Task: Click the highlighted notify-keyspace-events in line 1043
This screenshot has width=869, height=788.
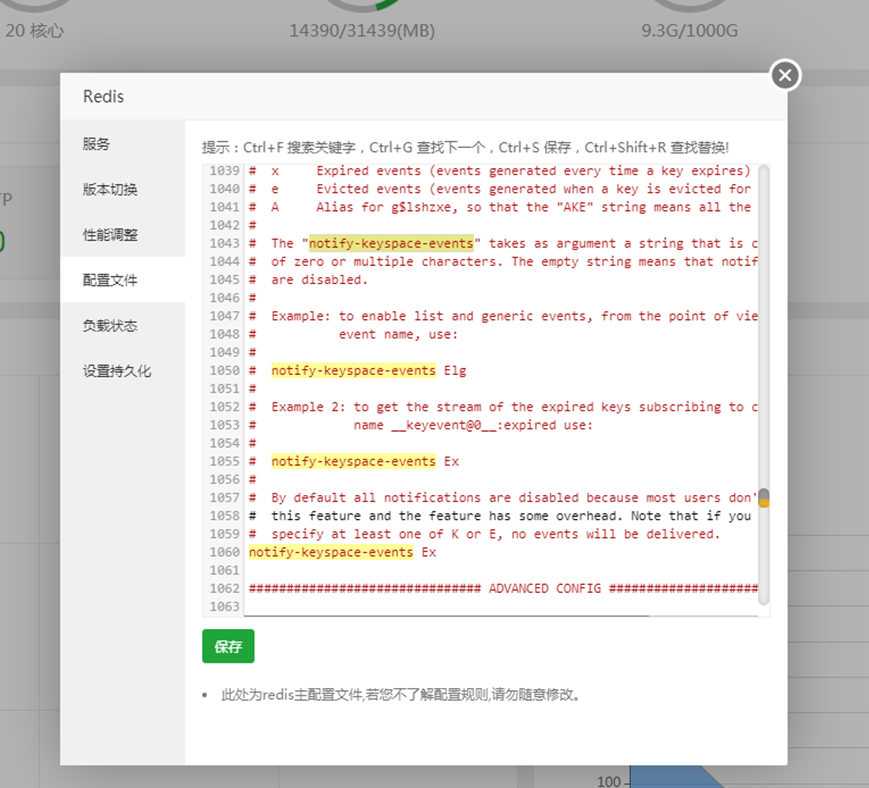Action: pos(390,243)
